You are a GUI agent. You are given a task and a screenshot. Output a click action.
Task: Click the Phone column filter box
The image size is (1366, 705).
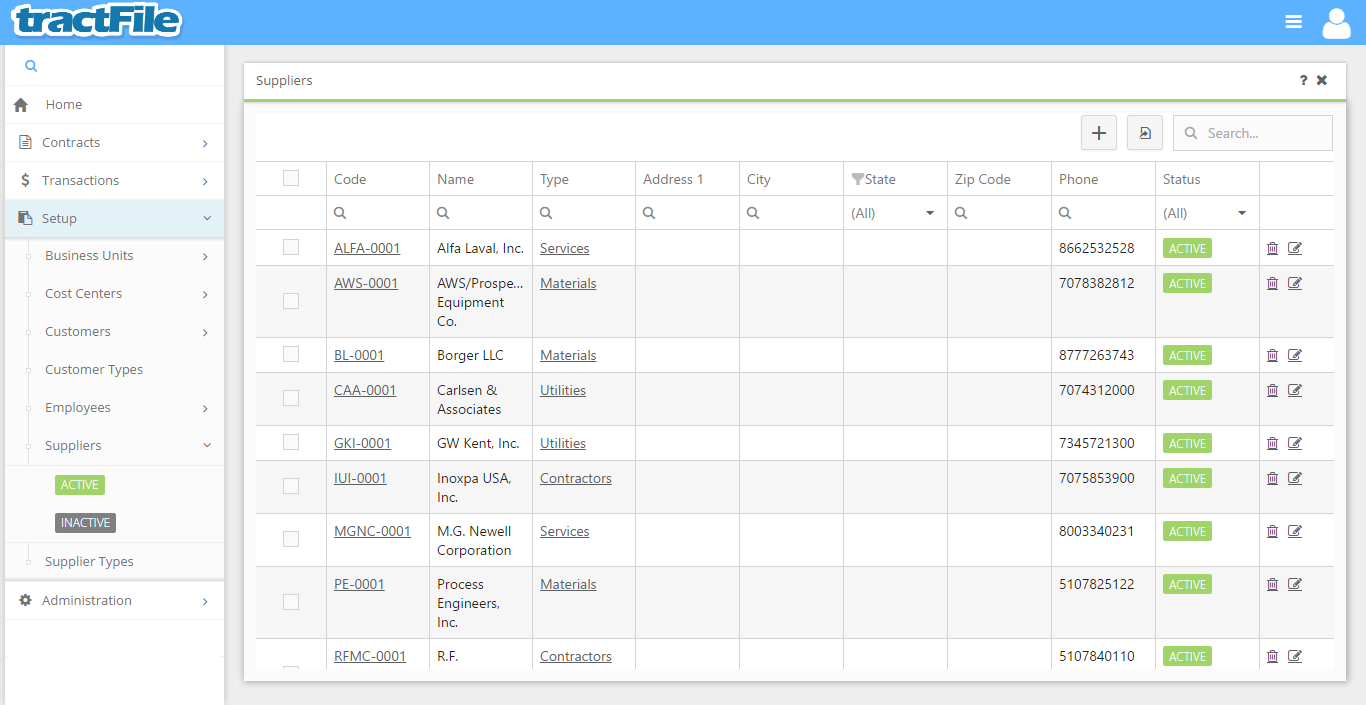[1103, 213]
